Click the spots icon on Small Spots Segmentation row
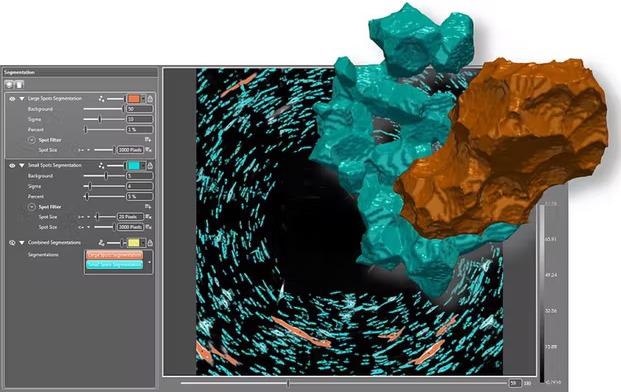The width and height of the screenshot is (621, 392). click(x=102, y=166)
